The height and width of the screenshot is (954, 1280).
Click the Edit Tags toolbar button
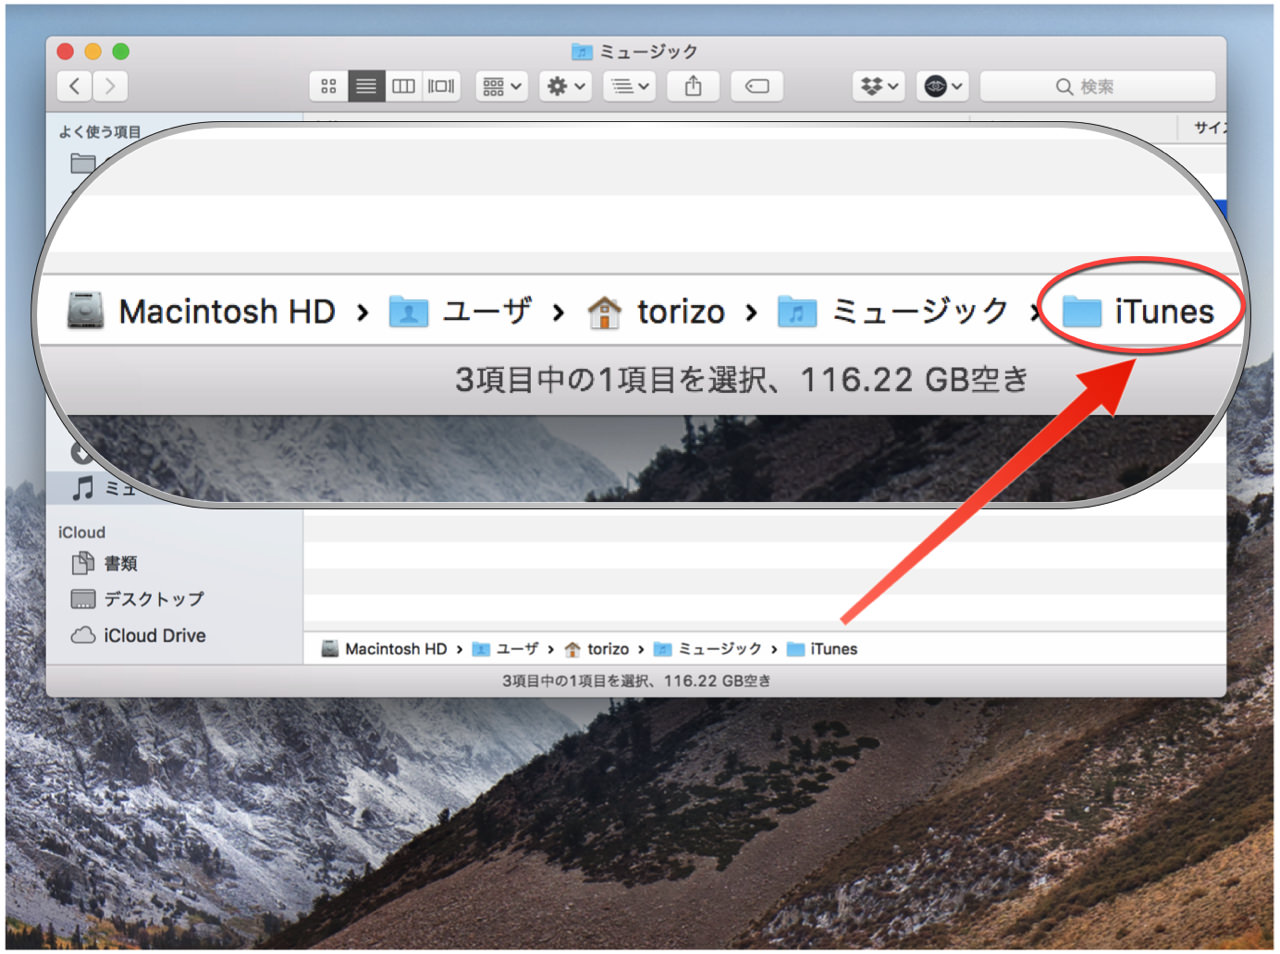757,86
